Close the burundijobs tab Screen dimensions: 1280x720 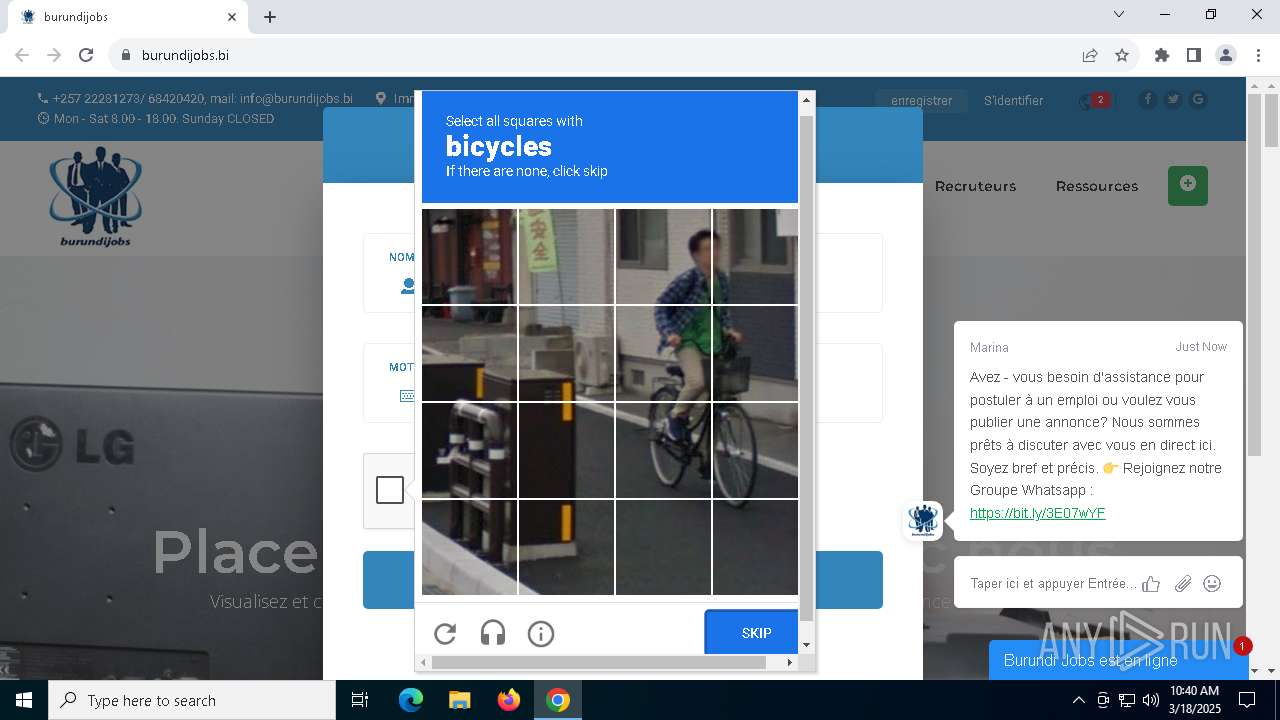tap(232, 16)
